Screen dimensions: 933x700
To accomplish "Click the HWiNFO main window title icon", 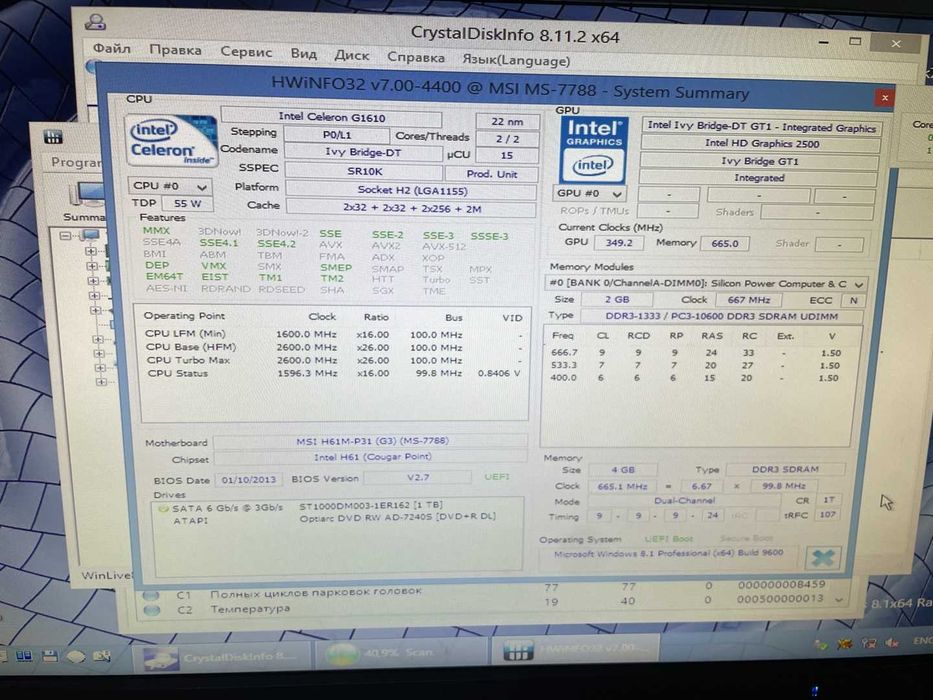I will [53, 138].
